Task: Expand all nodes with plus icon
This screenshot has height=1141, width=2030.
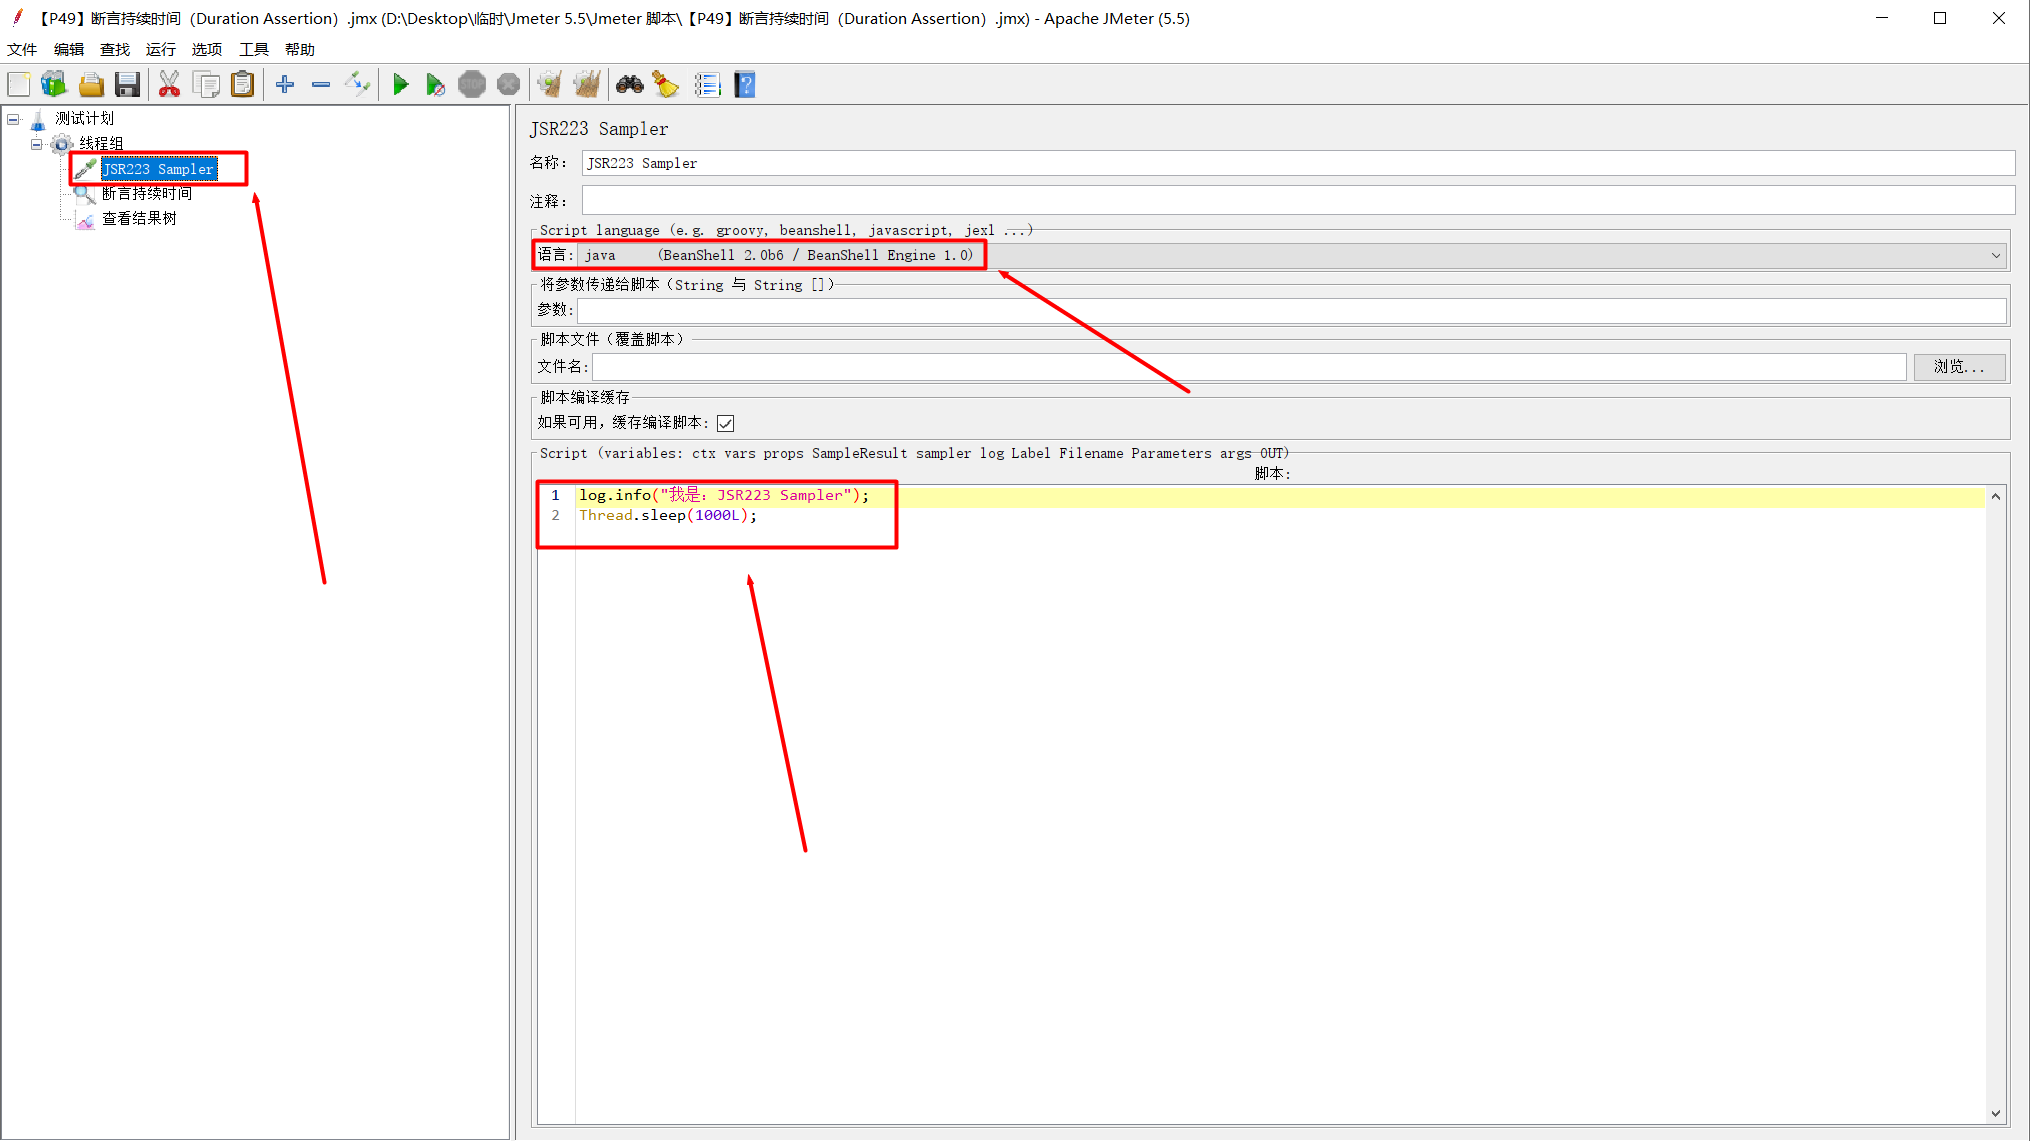Action: pyautogui.click(x=285, y=85)
